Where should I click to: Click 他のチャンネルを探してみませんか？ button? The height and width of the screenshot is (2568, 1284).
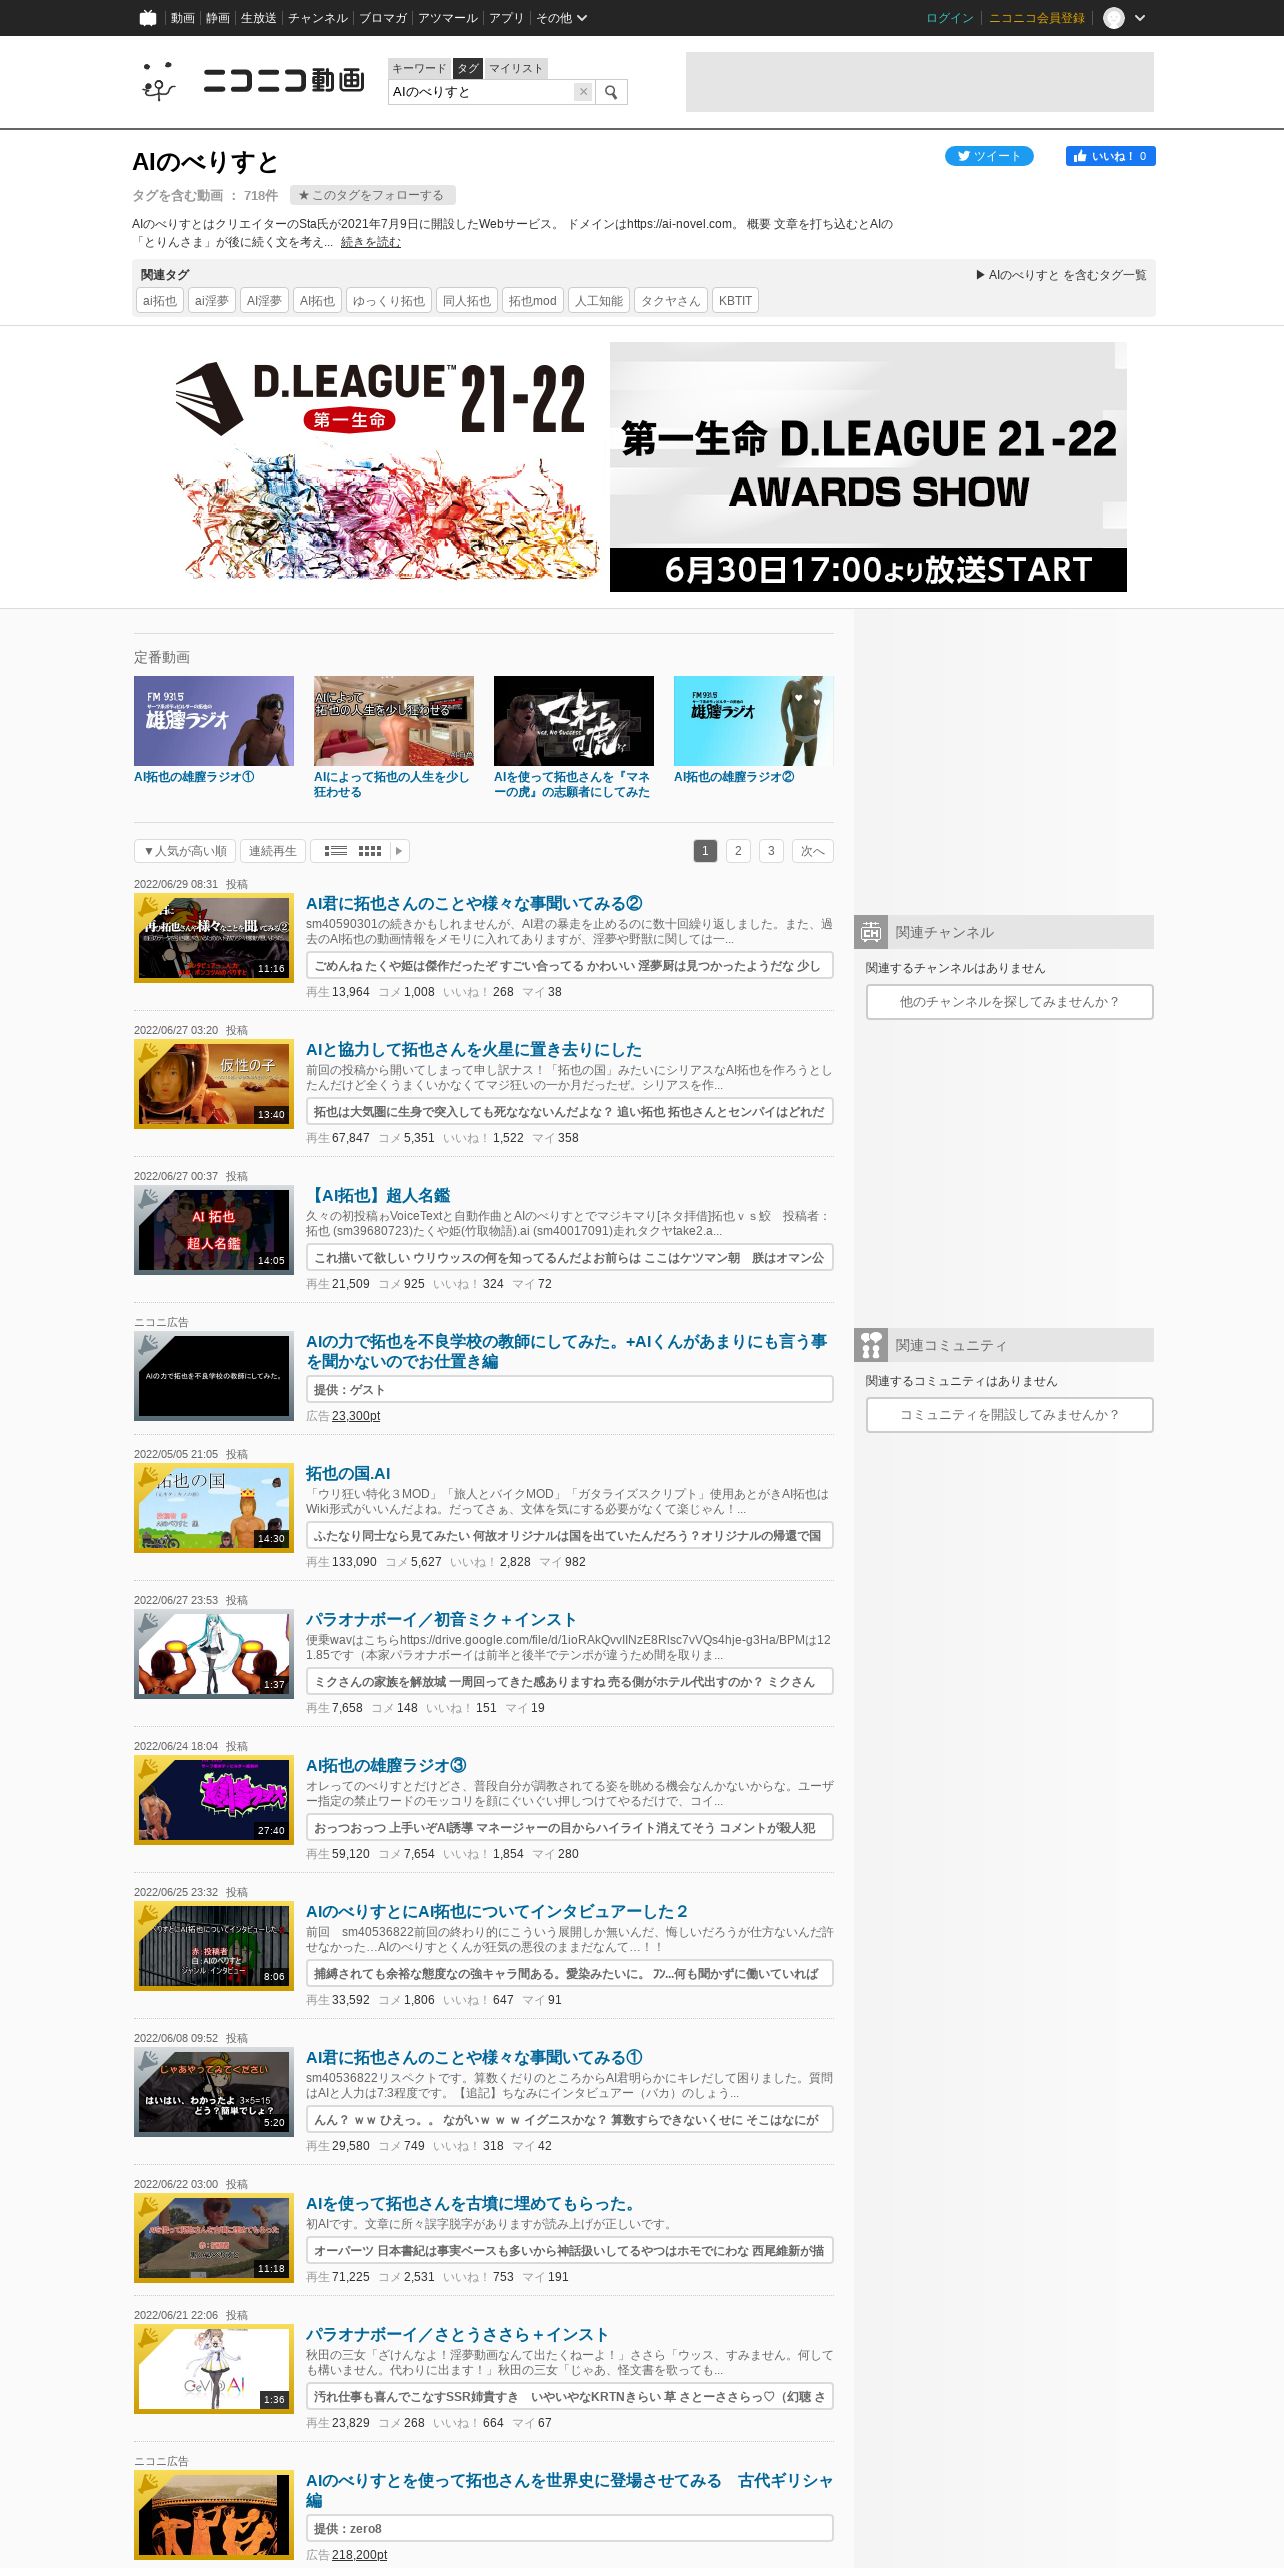tap(1010, 1002)
